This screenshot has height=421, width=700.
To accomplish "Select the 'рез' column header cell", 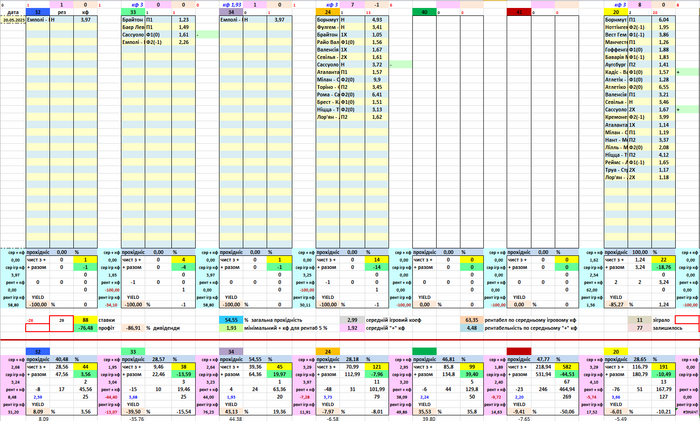I will click(62, 12).
